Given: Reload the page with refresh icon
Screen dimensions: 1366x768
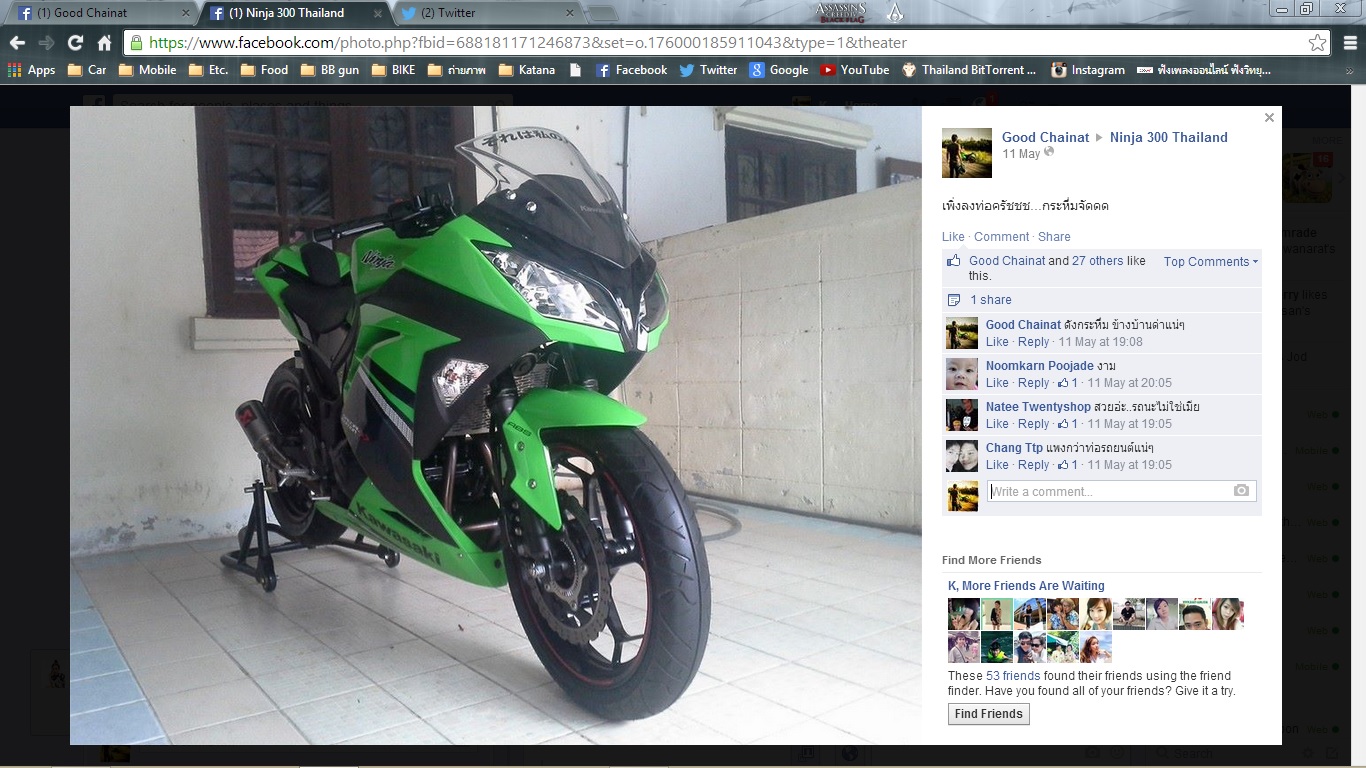Looking at the screenshot, I should coord(75,43).
